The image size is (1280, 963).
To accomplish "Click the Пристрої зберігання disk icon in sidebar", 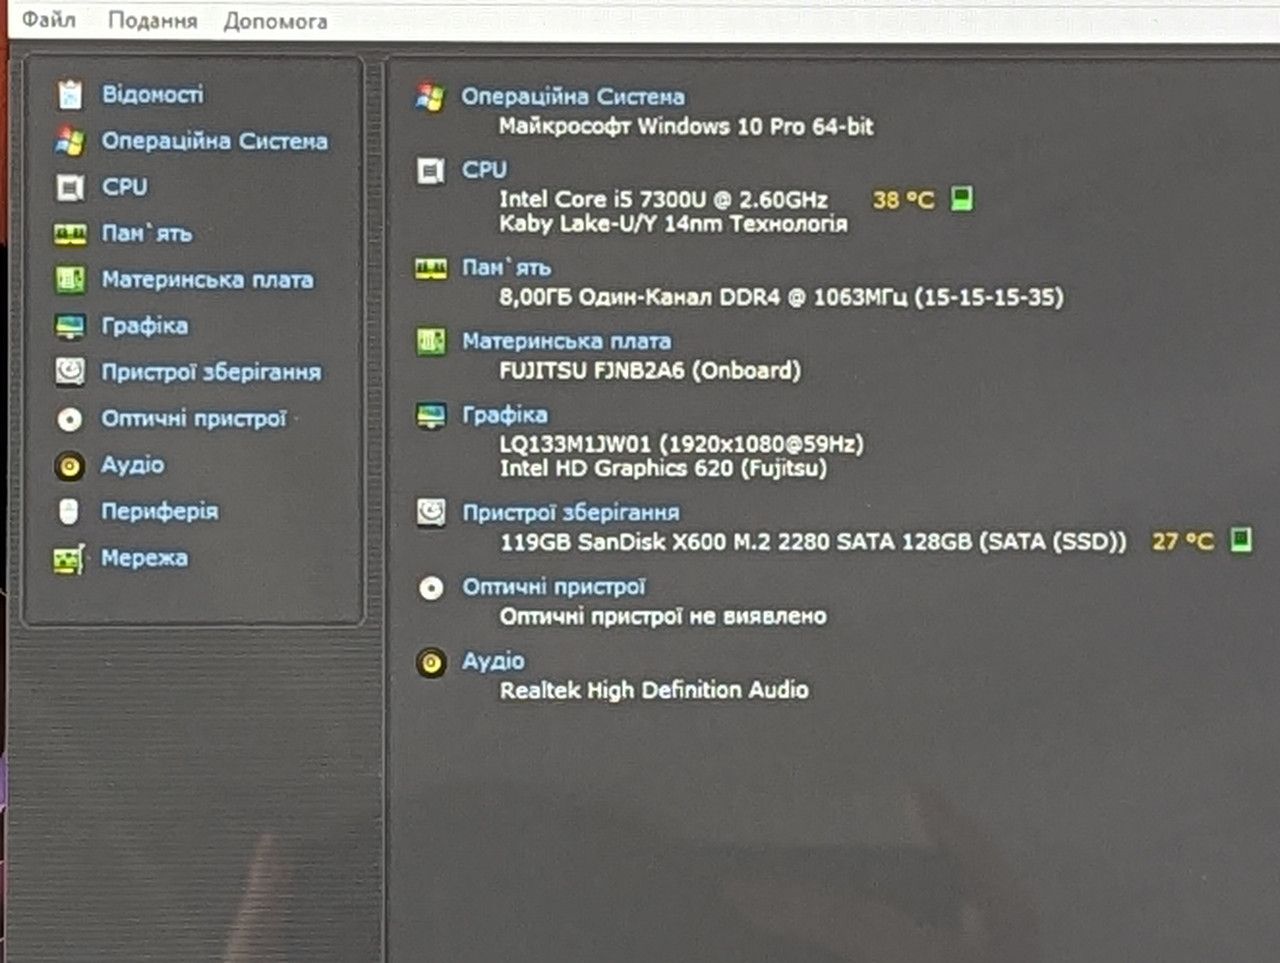I will pyautogui.click(x=70, y=372).
